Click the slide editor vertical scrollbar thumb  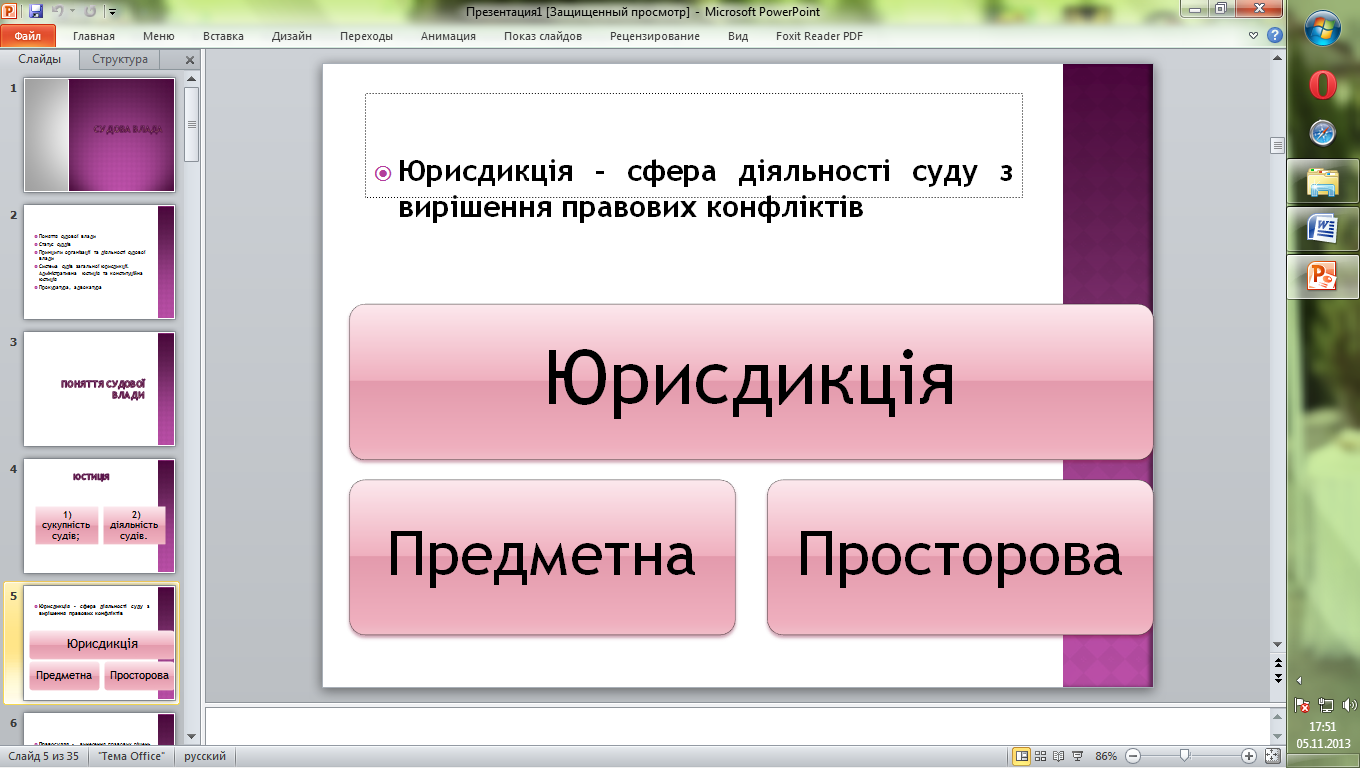point(1277,145)
